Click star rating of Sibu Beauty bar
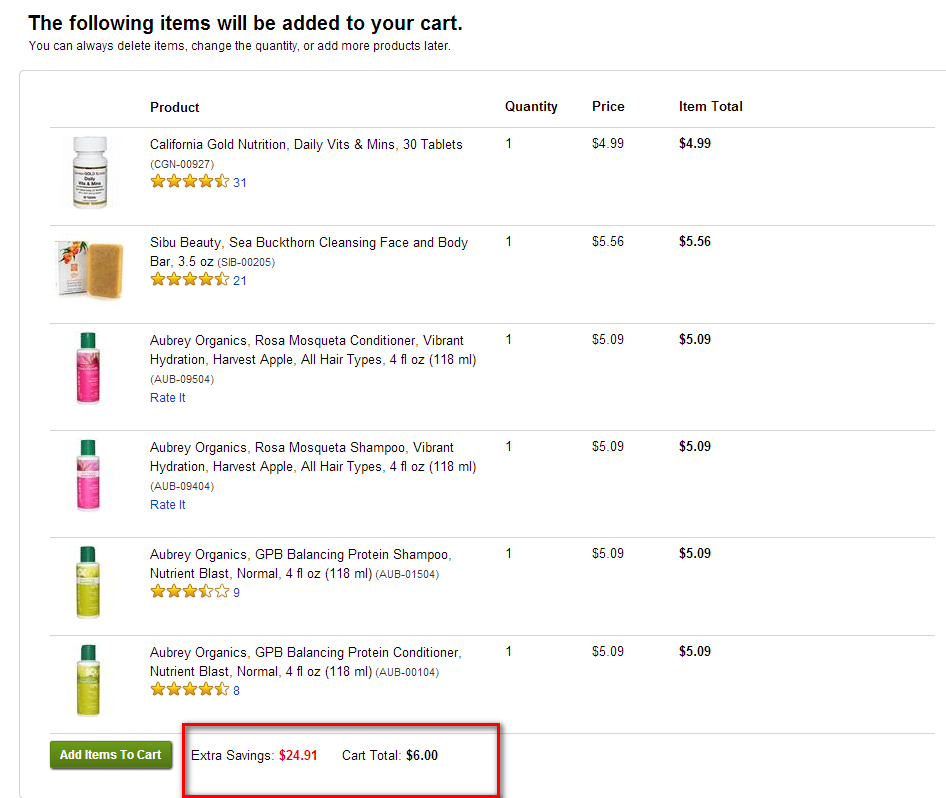 pos(190,279)
